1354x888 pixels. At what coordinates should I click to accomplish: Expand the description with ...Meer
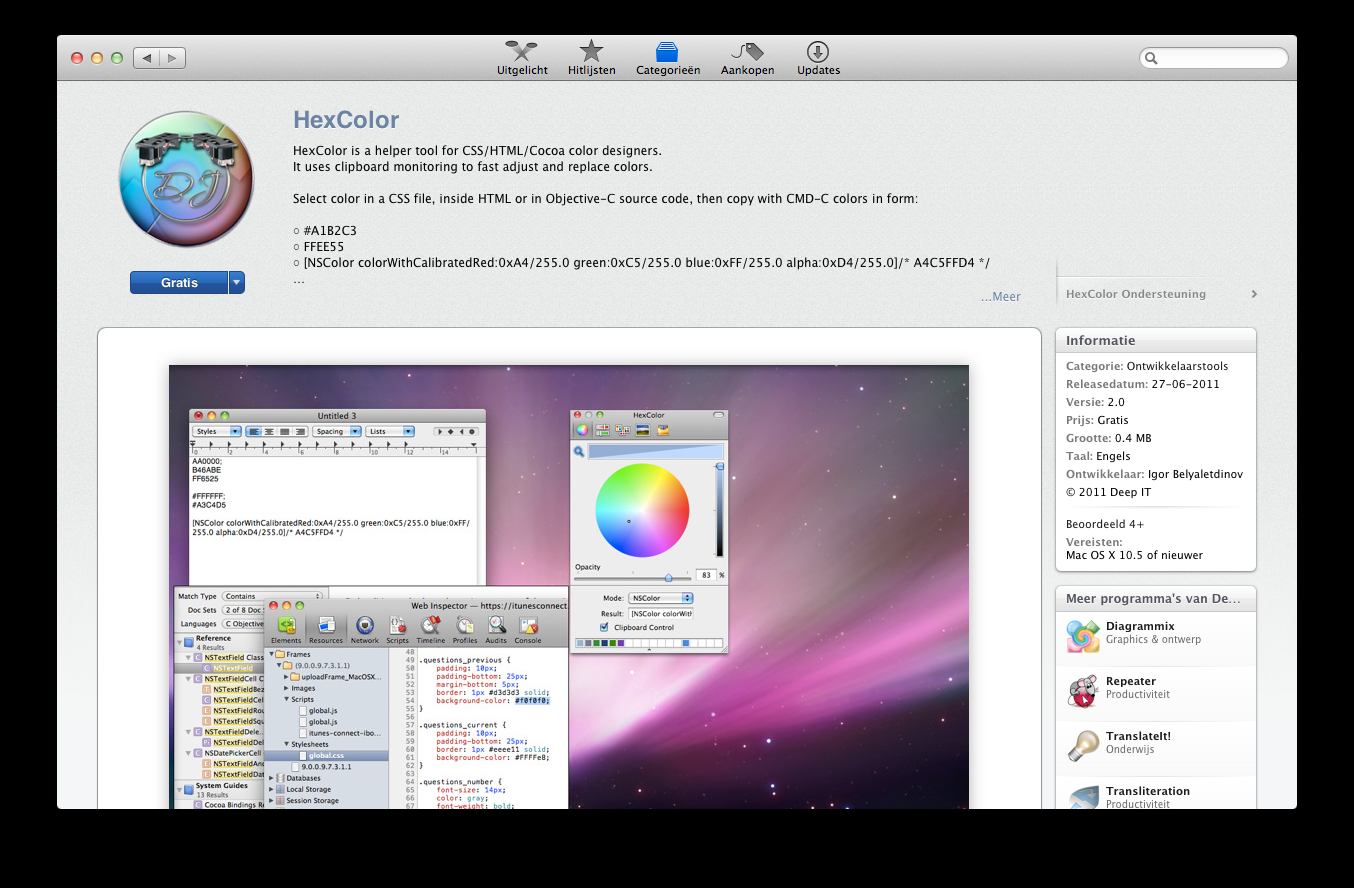1000,296
